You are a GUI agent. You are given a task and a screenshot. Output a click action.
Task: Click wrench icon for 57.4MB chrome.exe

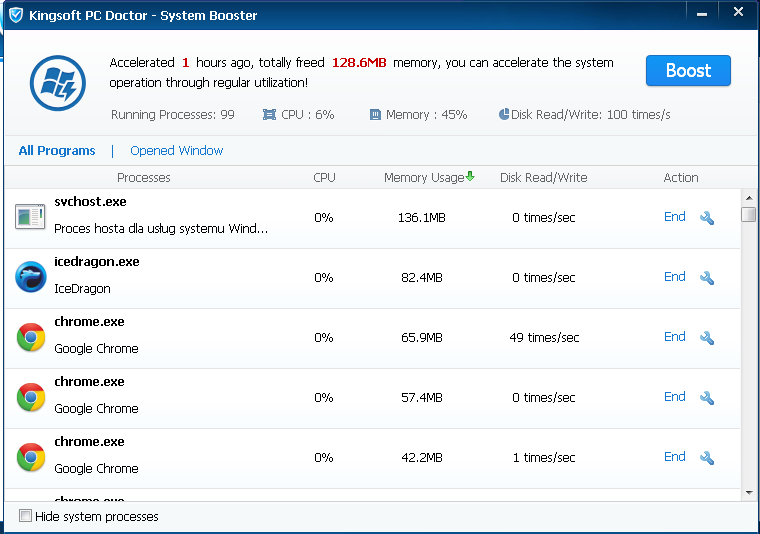(x=707, y=398)
